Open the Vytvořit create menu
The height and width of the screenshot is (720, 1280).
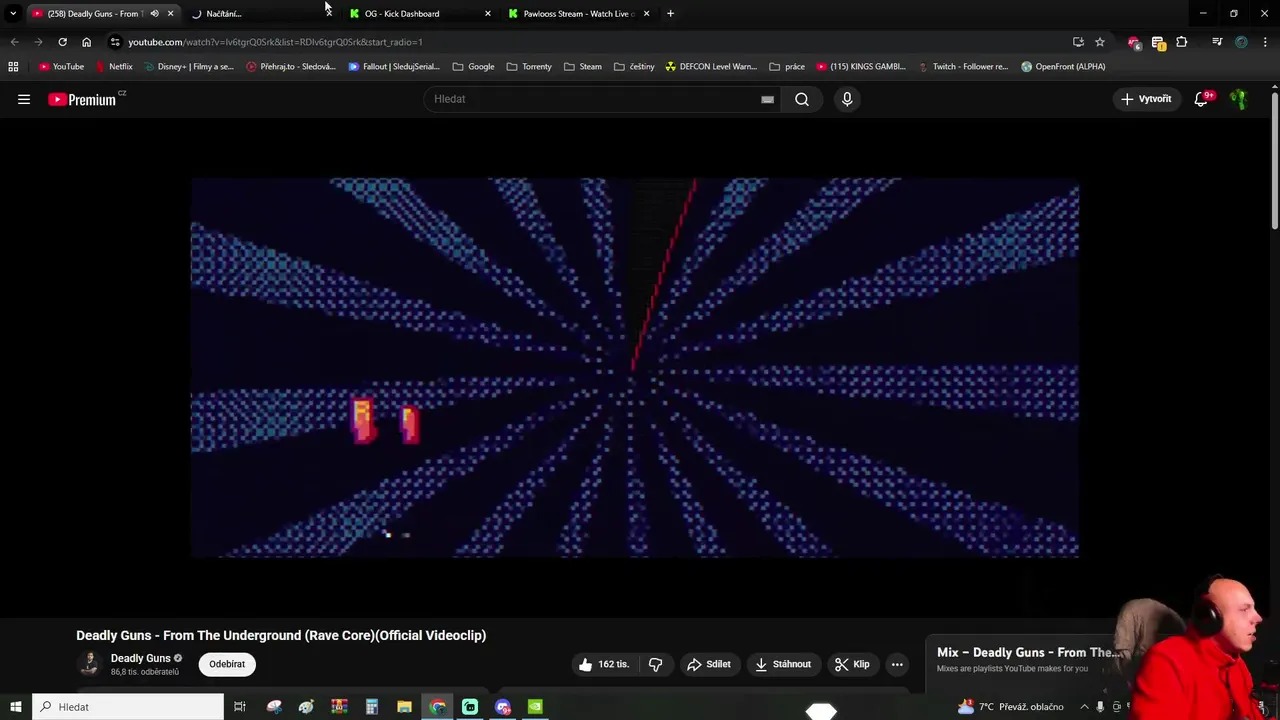[1146, 99]
